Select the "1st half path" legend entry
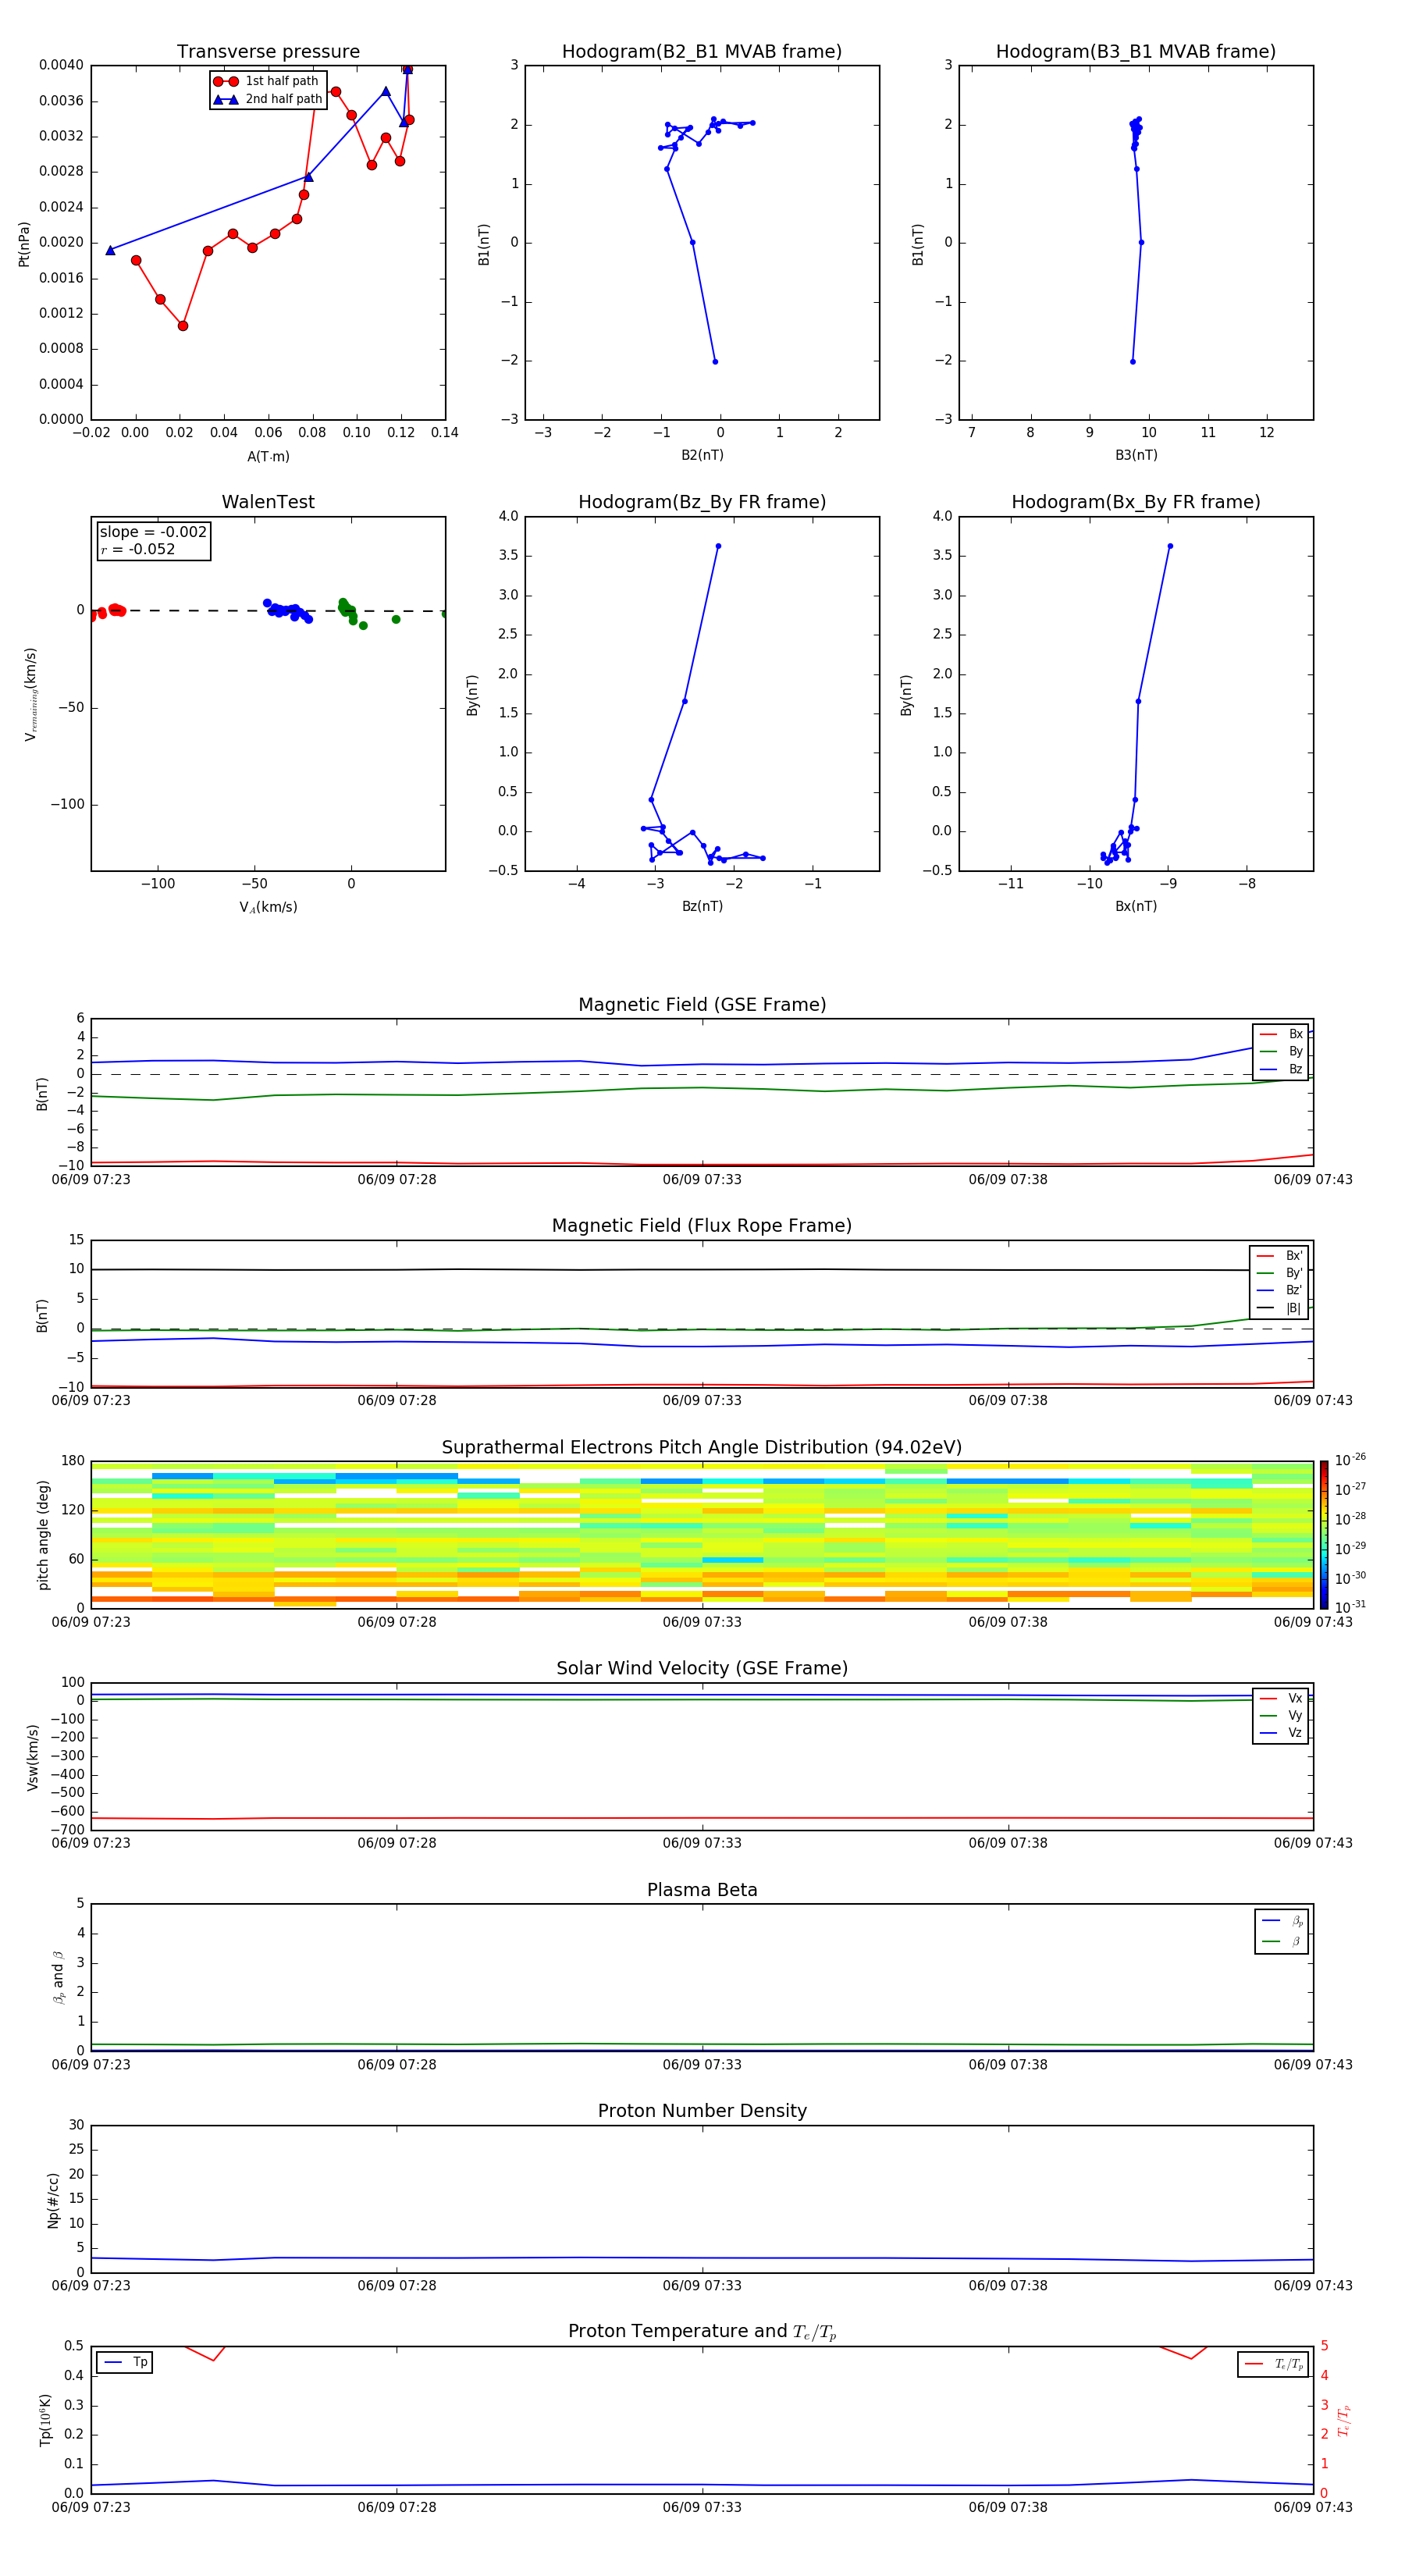1405x2576 pixels. pos(267,81)
